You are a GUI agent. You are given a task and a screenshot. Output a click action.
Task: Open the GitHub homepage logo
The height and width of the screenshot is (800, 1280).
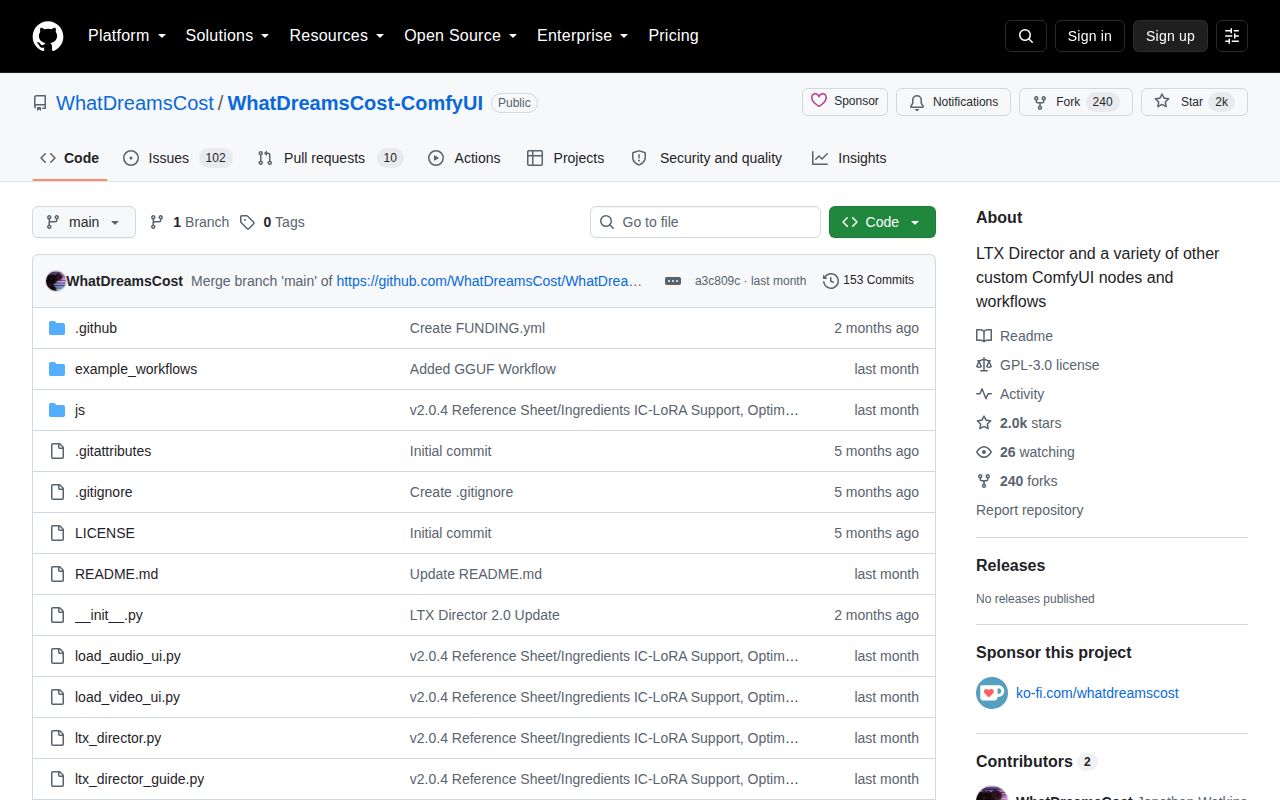tap(48, 36)
